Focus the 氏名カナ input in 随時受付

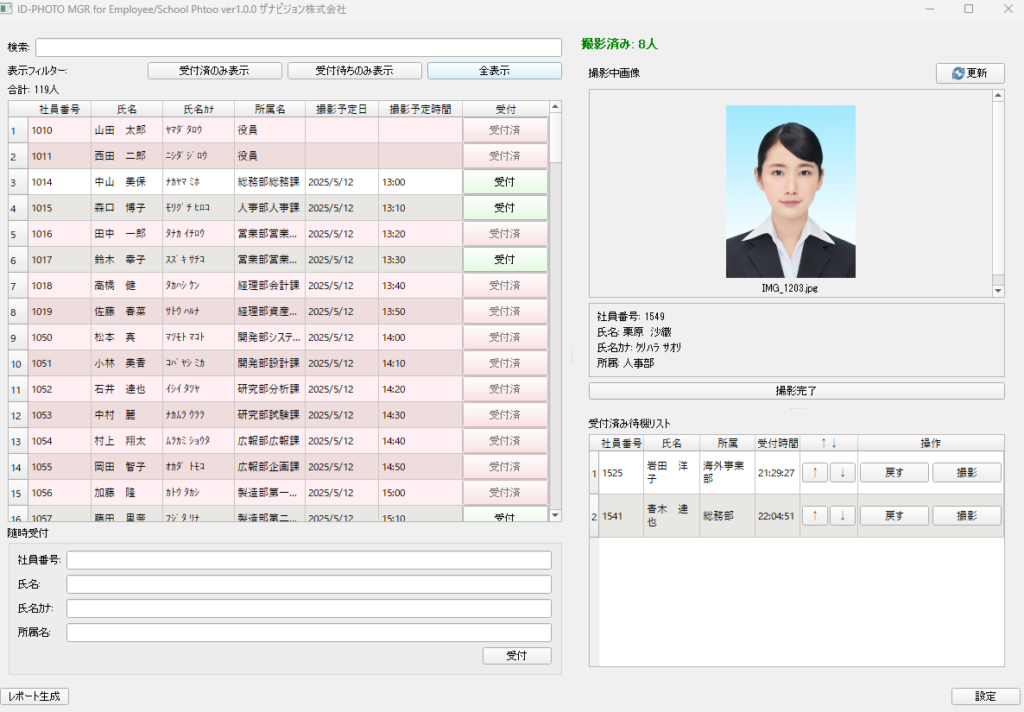[x=309, y=609]
